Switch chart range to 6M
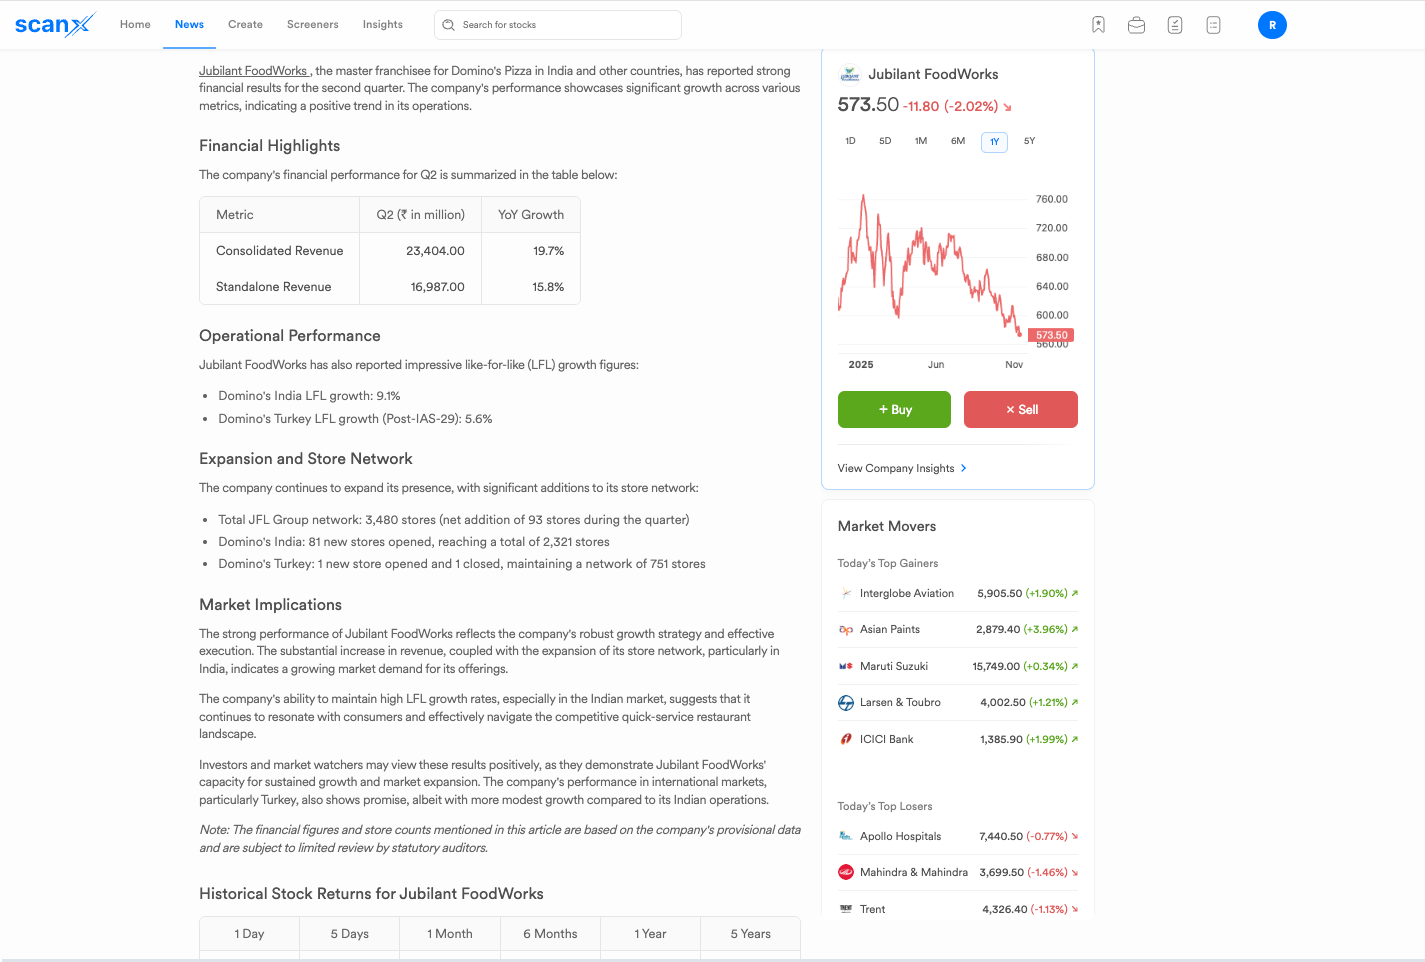Image resolution: width=1425 pixels, height=962 pixels. tap(957, 141)
